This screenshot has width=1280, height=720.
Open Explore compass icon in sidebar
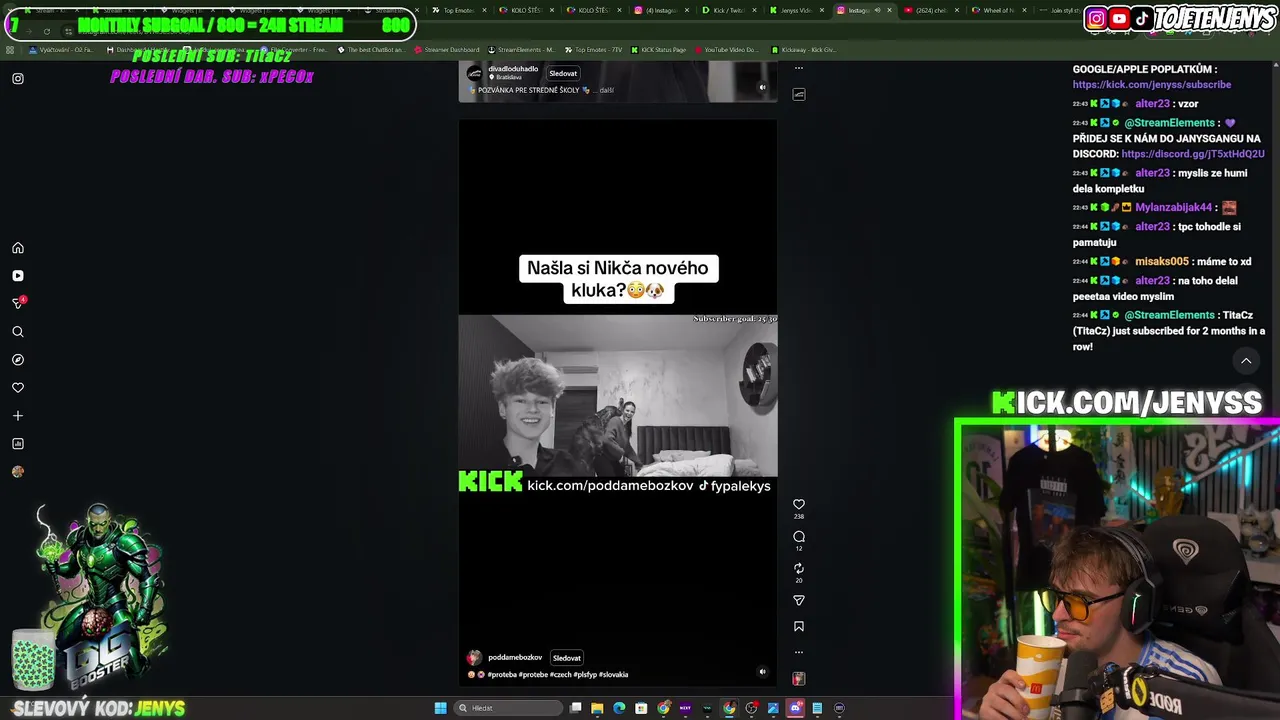pyautogui.click(x=17, y=360)
